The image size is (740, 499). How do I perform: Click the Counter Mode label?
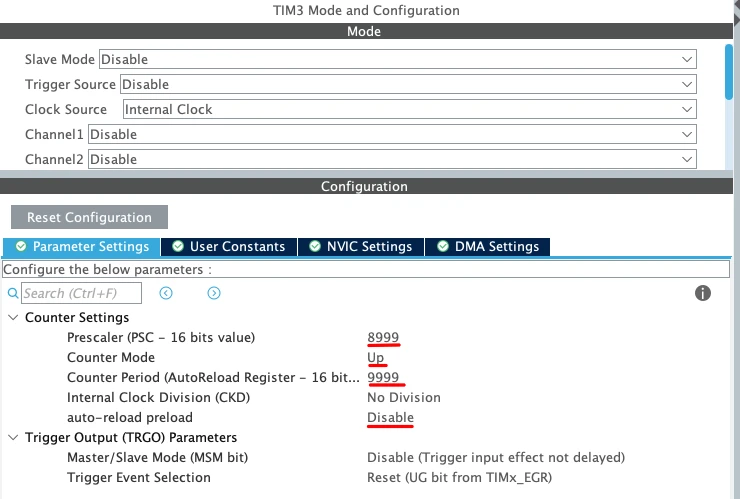[111, 357]
